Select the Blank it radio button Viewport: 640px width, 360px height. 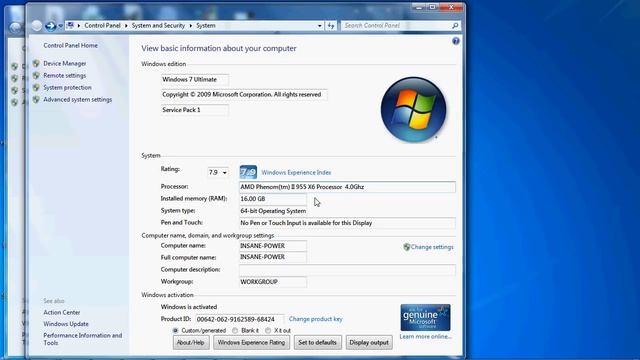pos(235,330)
